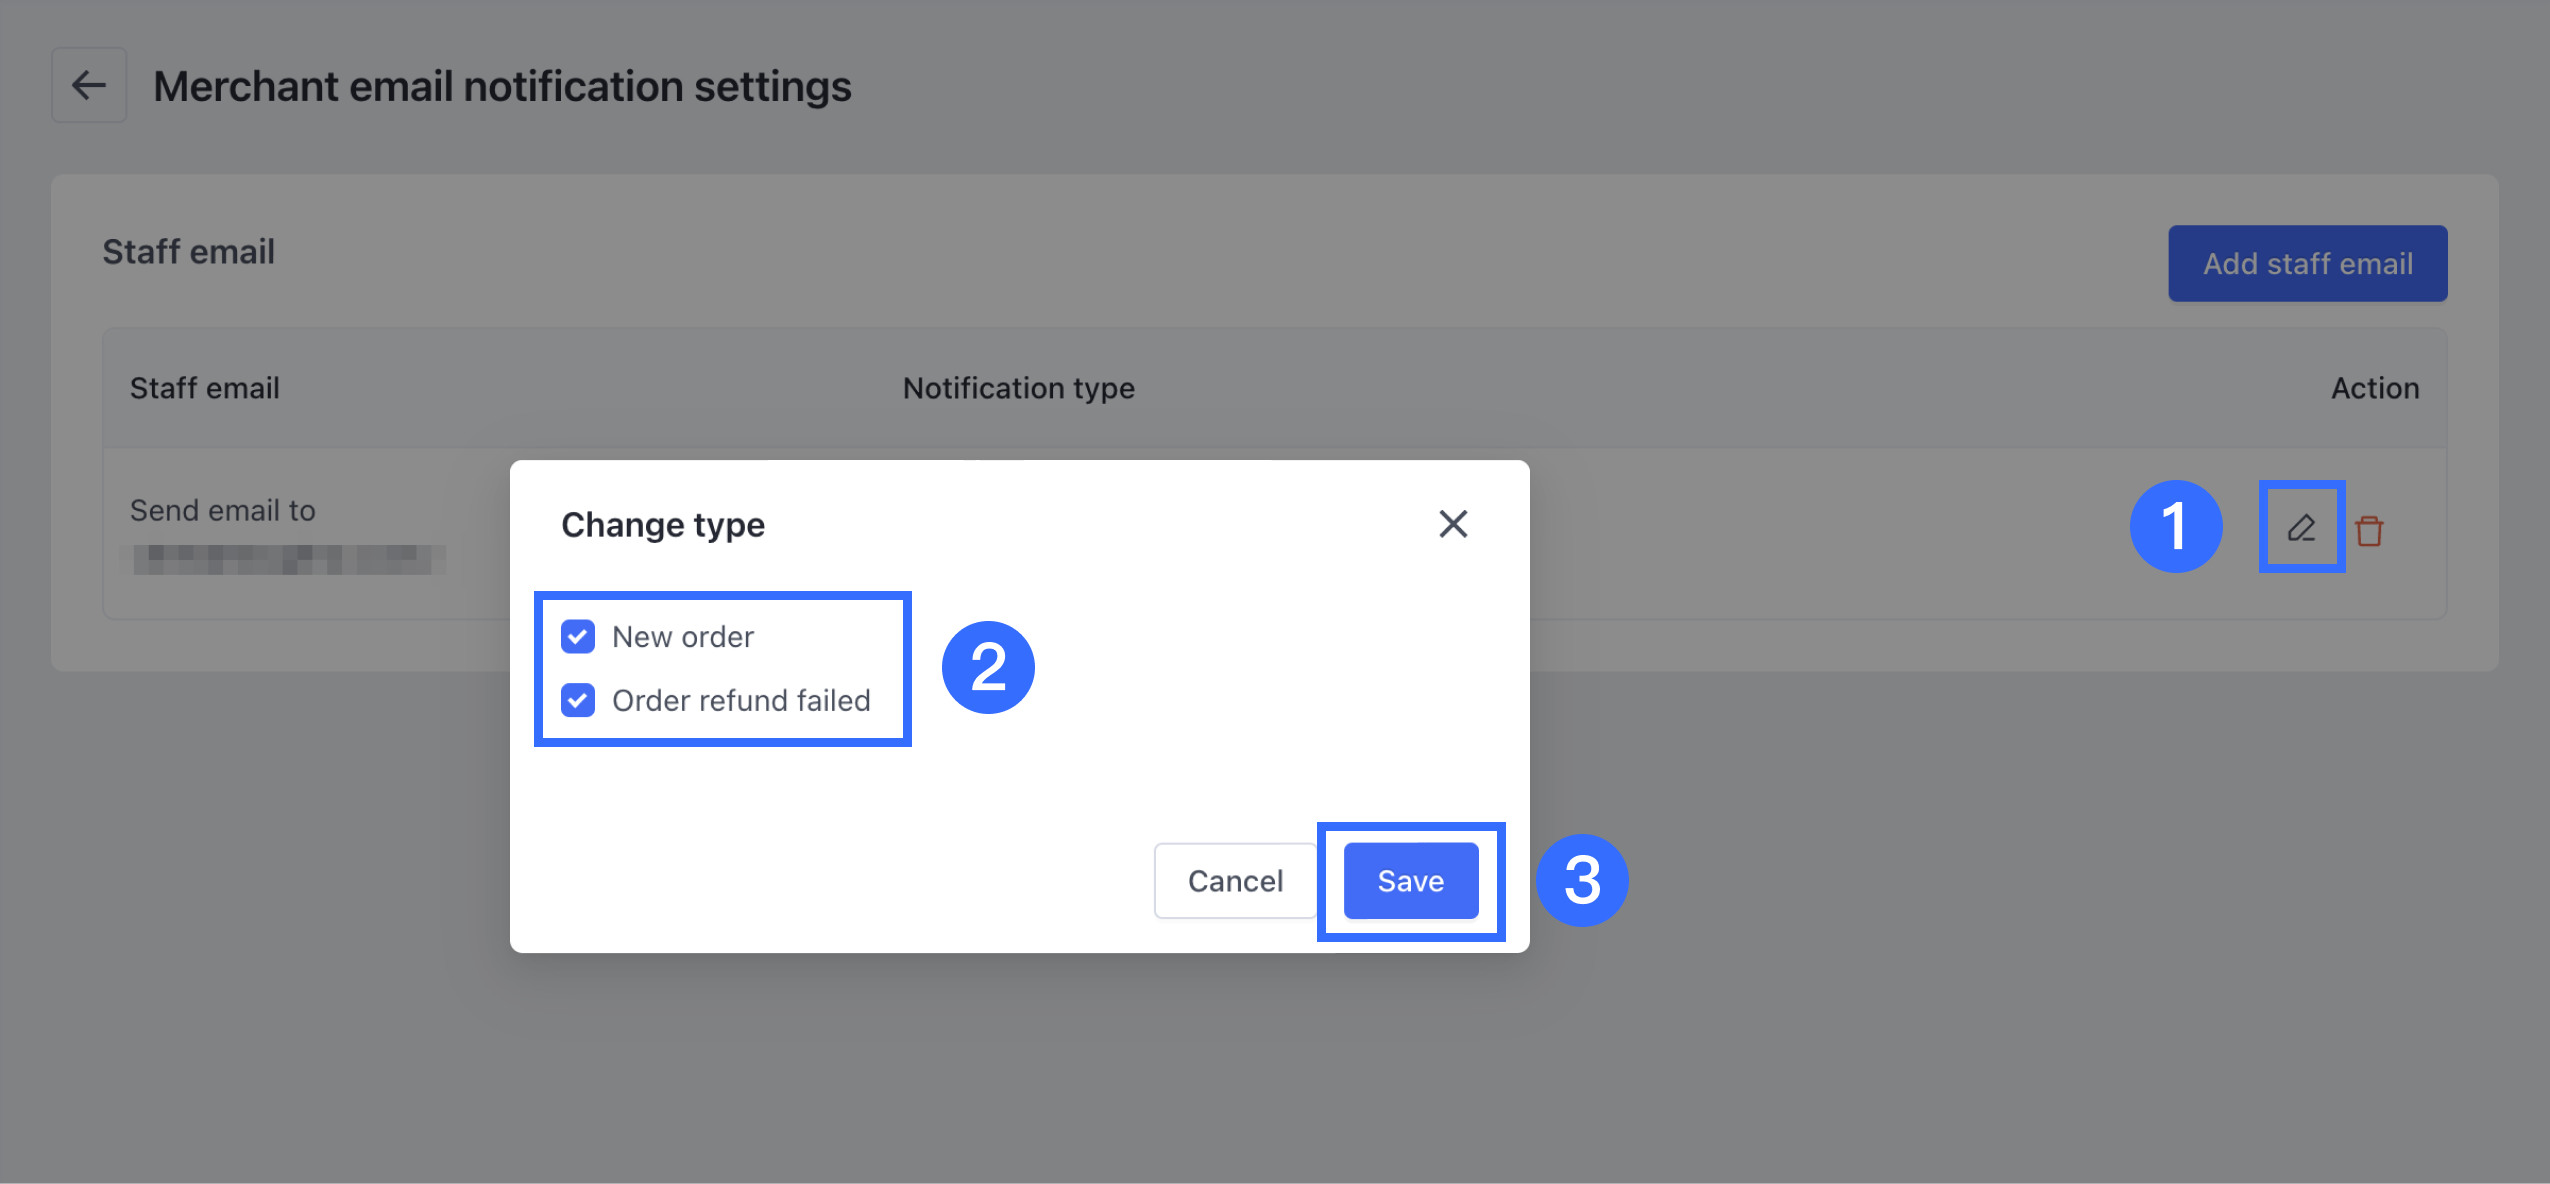The width and height of the screenshot is (2550, 1184).
Task: Go back using the left arrow button
Action: click(x=89, y=85)
